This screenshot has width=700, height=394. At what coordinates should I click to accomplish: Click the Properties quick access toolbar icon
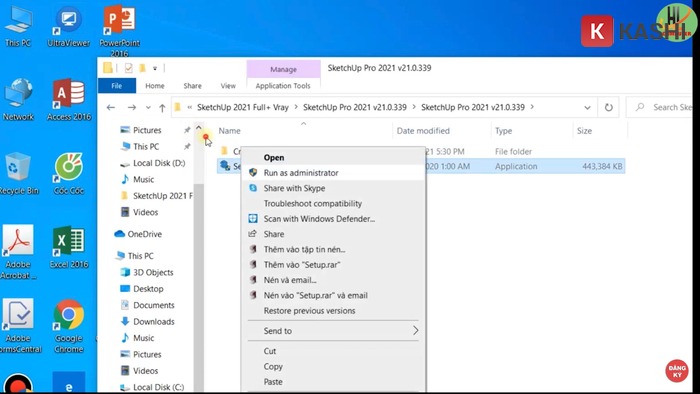[x=129, y=68]
